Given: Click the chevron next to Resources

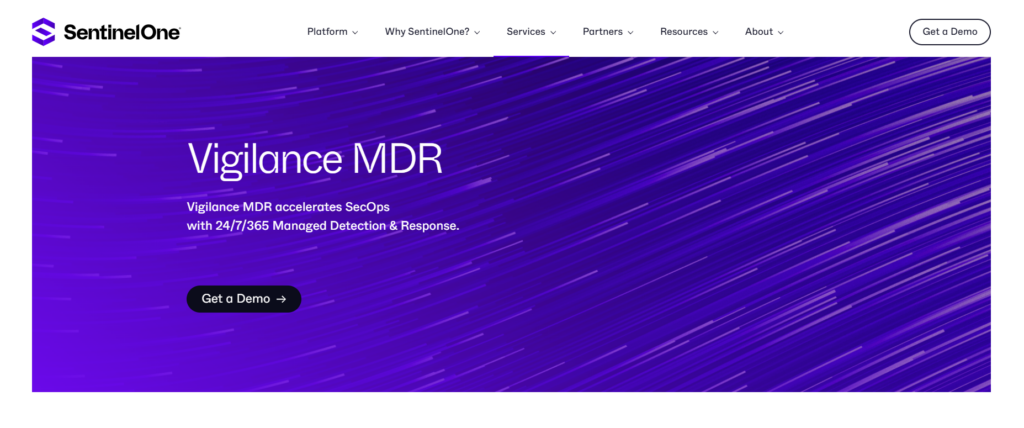Looking at the screenshot, I should (x=715, y=32).
